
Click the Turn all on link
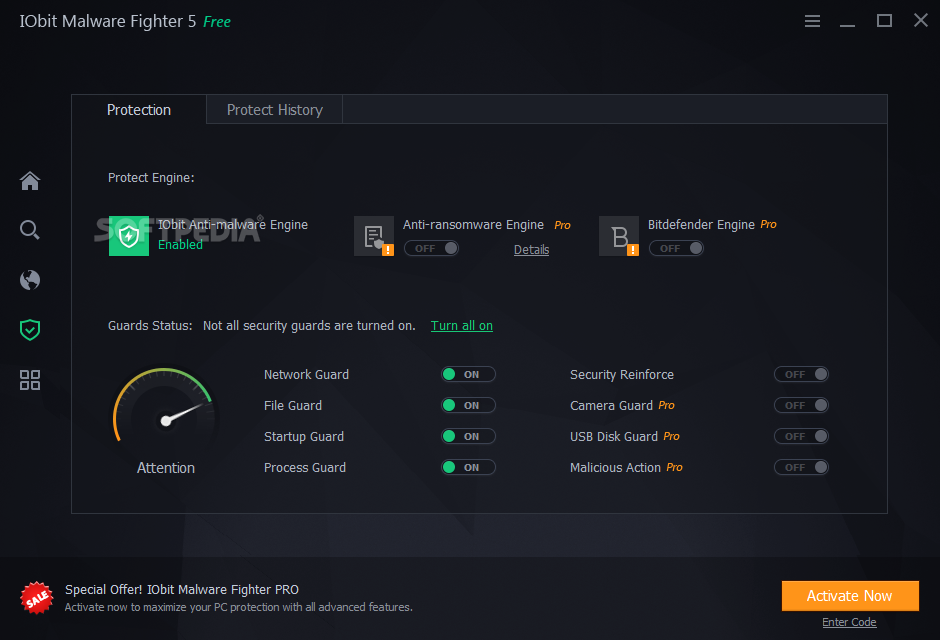click(462, 325)
